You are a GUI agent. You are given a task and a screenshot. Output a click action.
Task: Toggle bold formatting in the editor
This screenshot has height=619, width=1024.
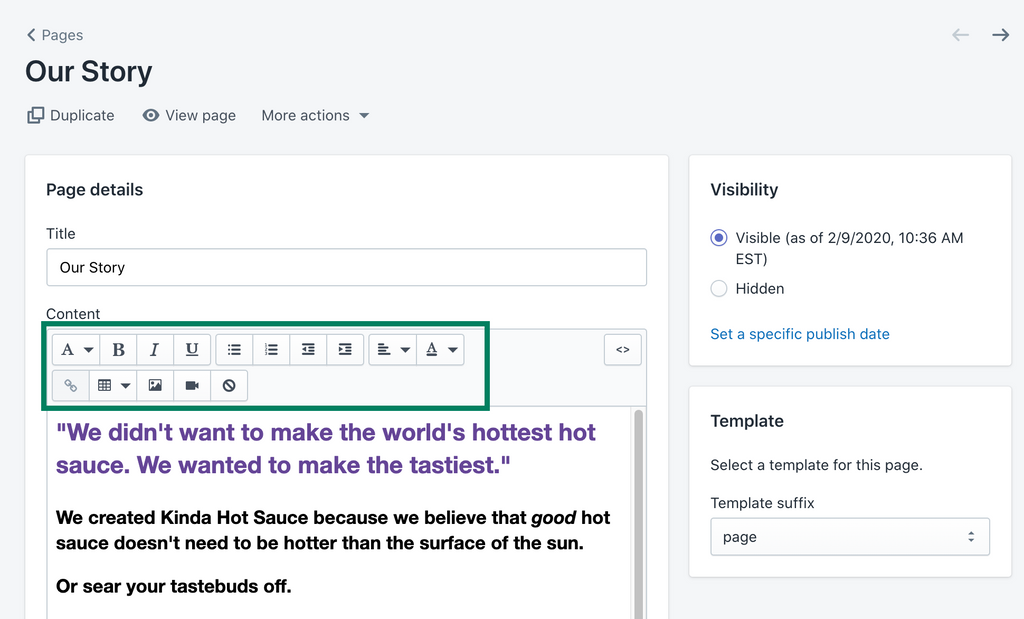118,350
